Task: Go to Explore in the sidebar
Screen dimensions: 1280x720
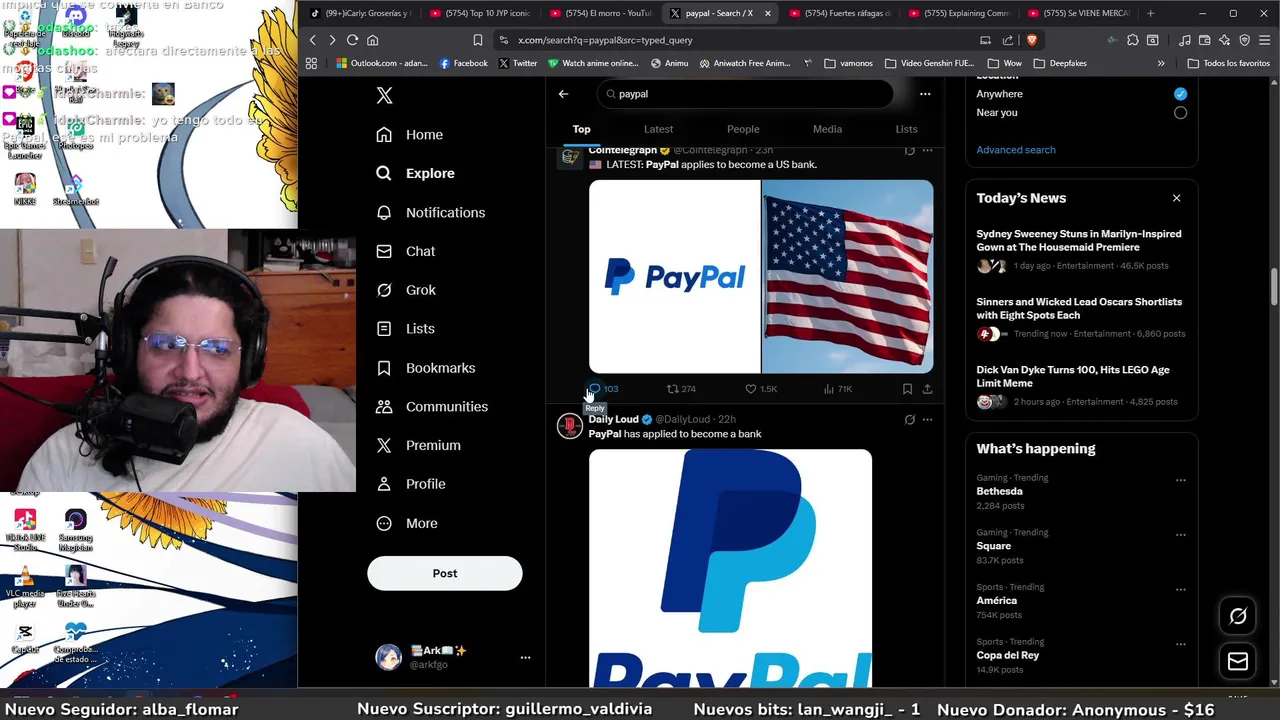Action: pos(415,173)
